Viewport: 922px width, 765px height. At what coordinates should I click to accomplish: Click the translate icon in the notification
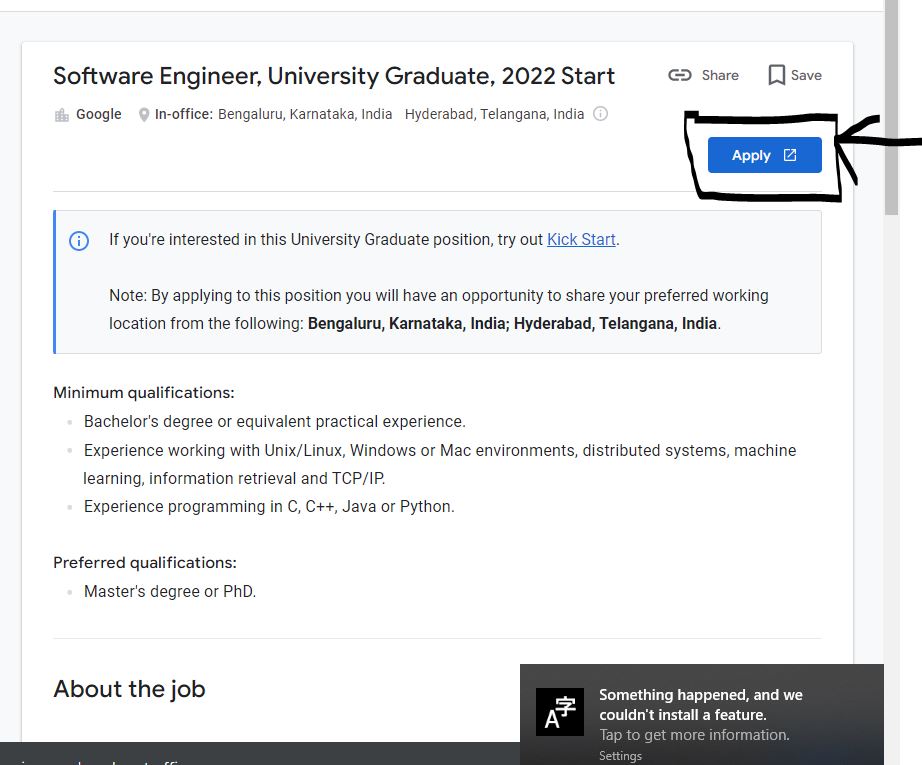(560, 712)
